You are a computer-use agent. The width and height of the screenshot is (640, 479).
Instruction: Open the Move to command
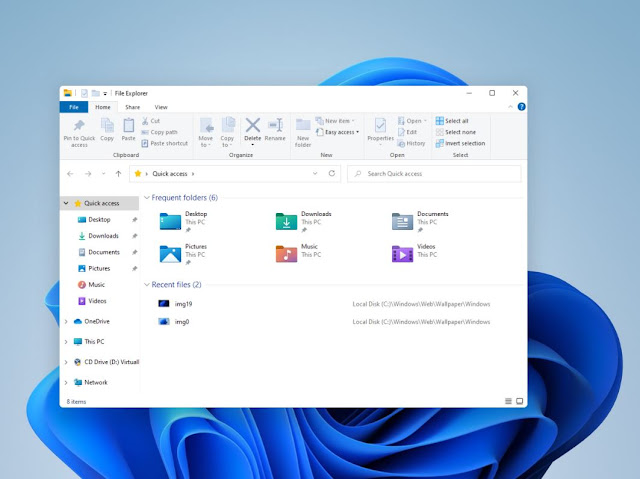click(x=206, y=132)
